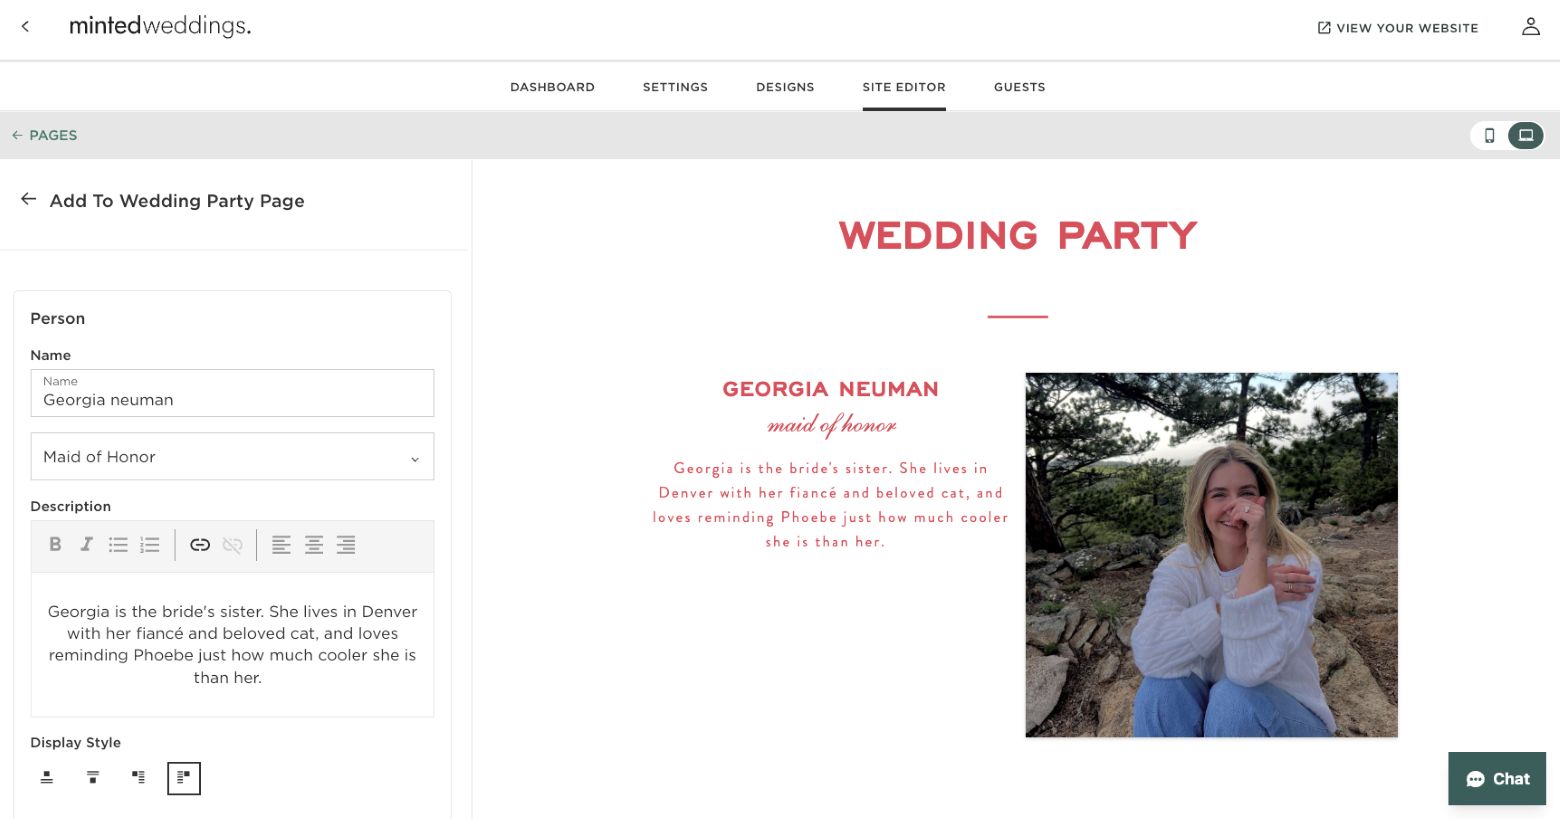Screen dimensions: 1560x819
Task: Click the Name input containing Georgia neuman
Action: click(232, 399)
